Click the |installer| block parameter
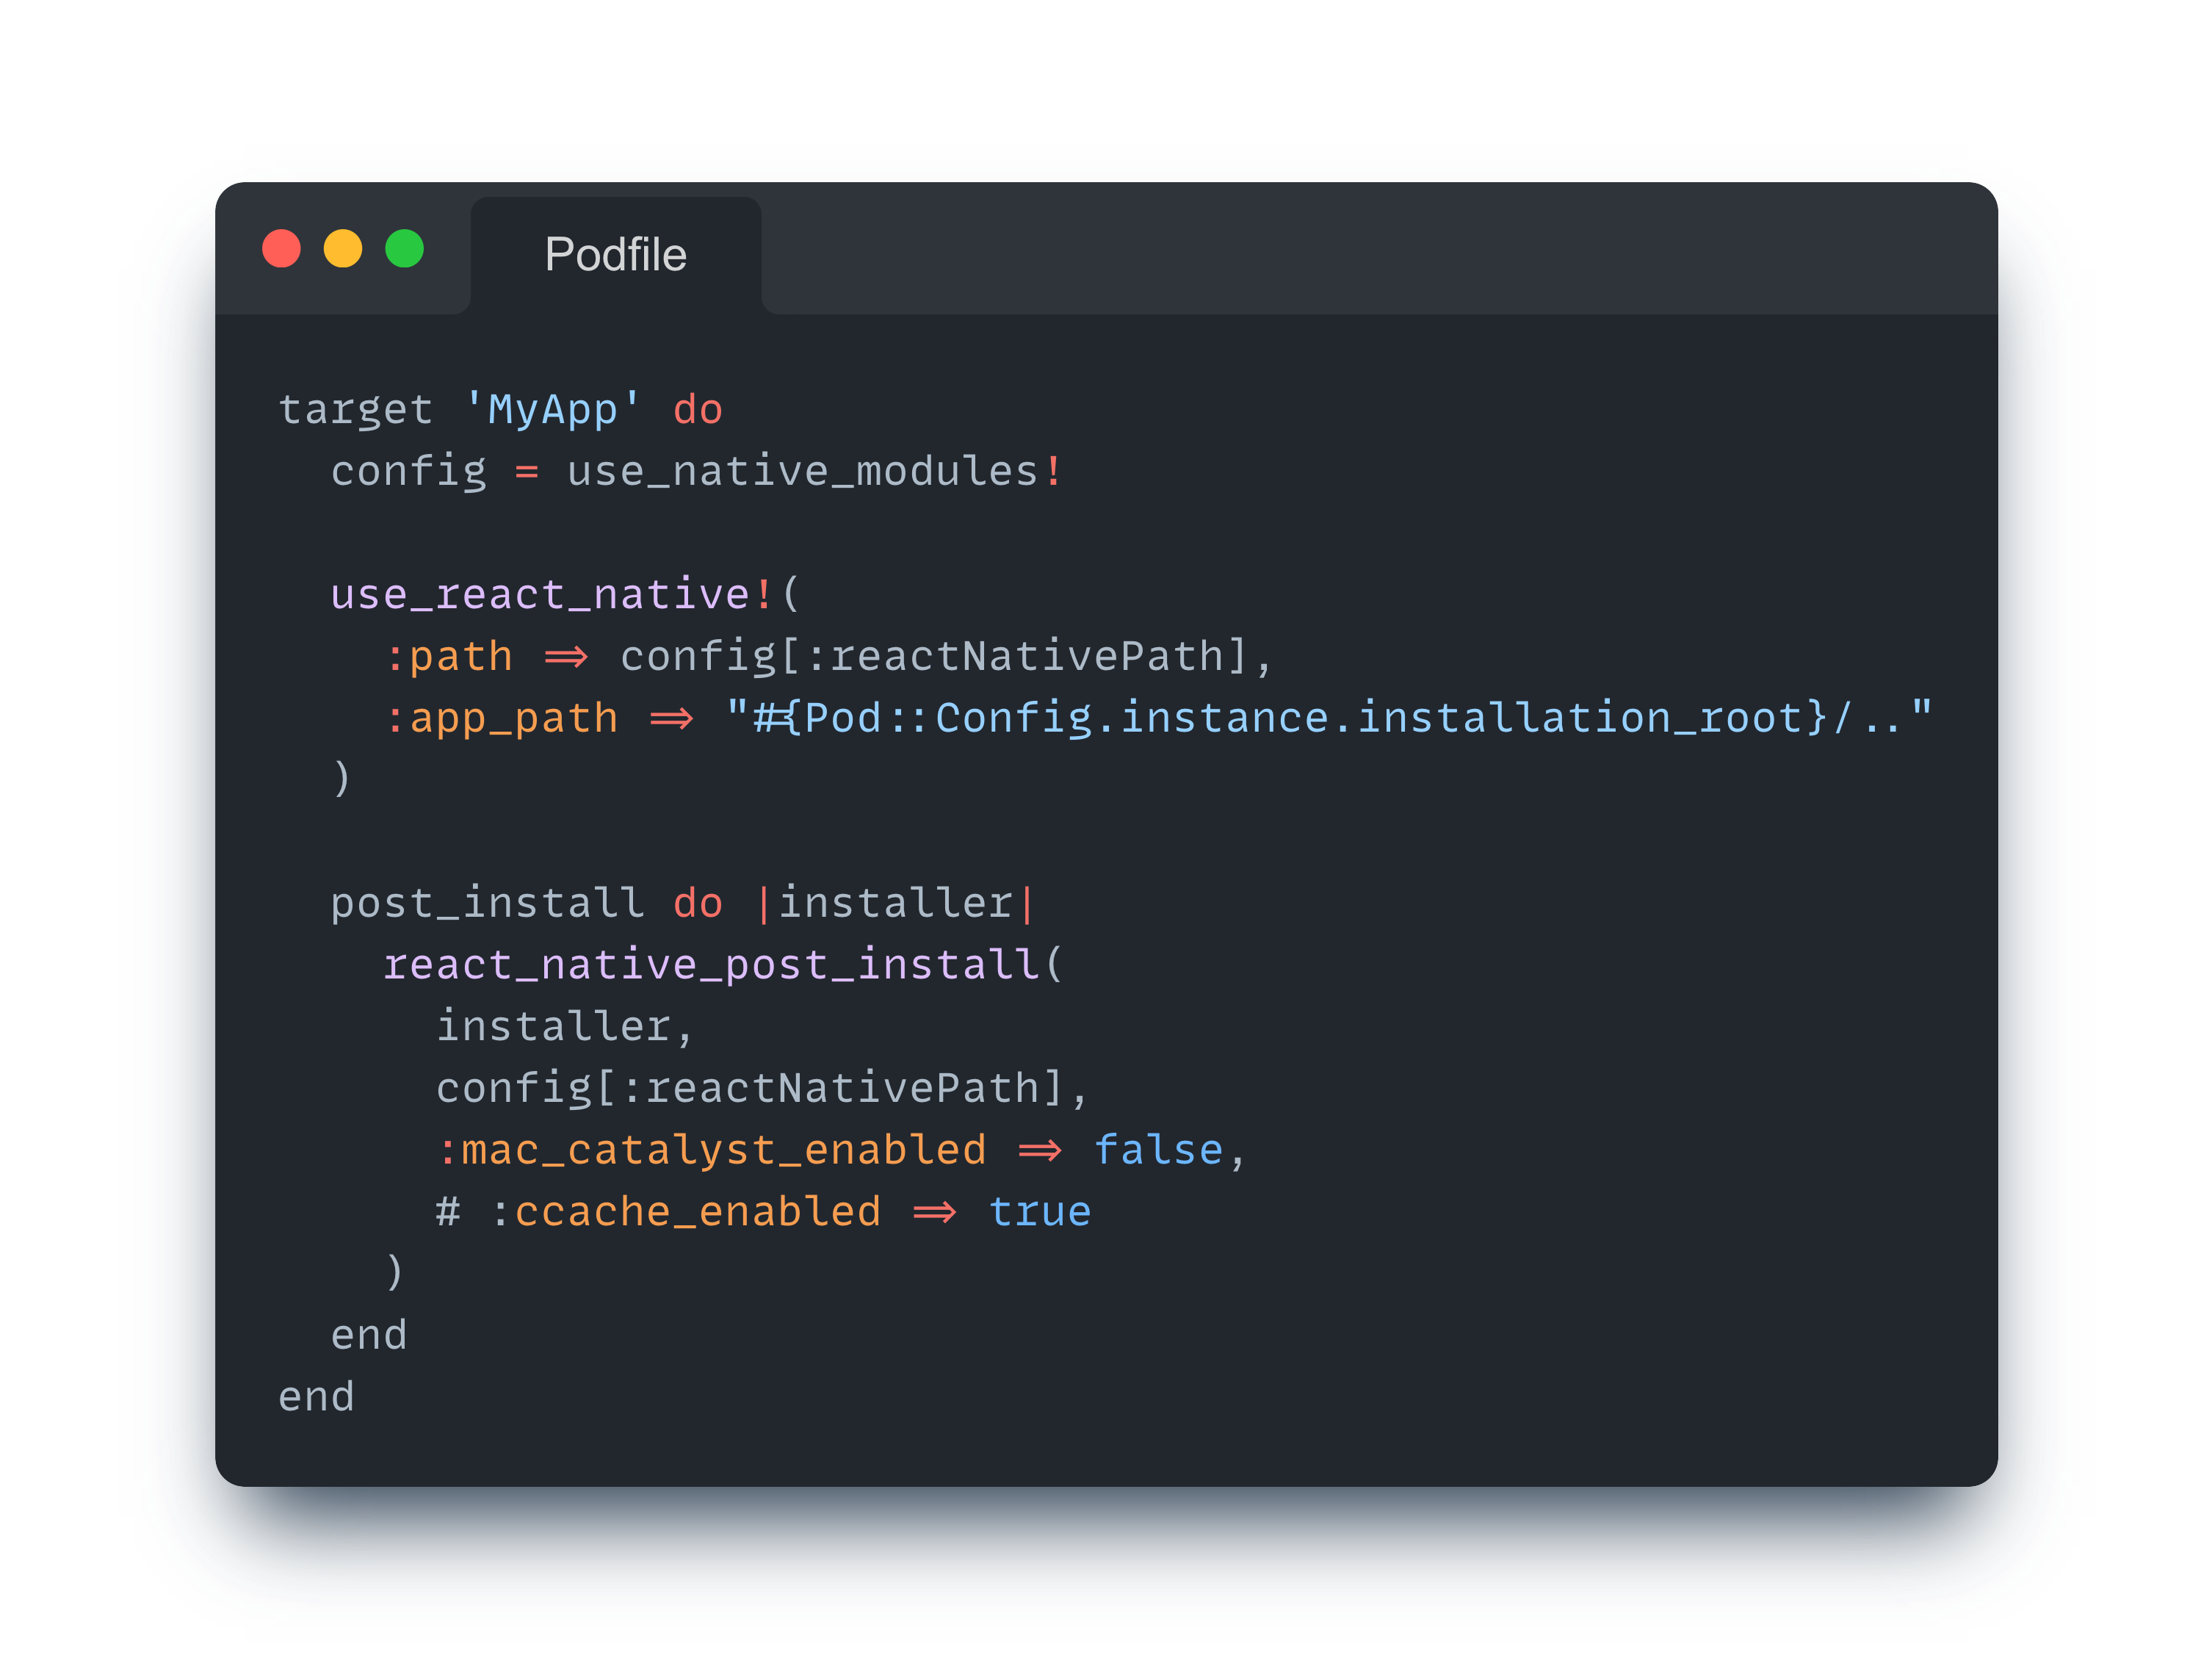2212x1669 pixels. [x=895, y=904]
